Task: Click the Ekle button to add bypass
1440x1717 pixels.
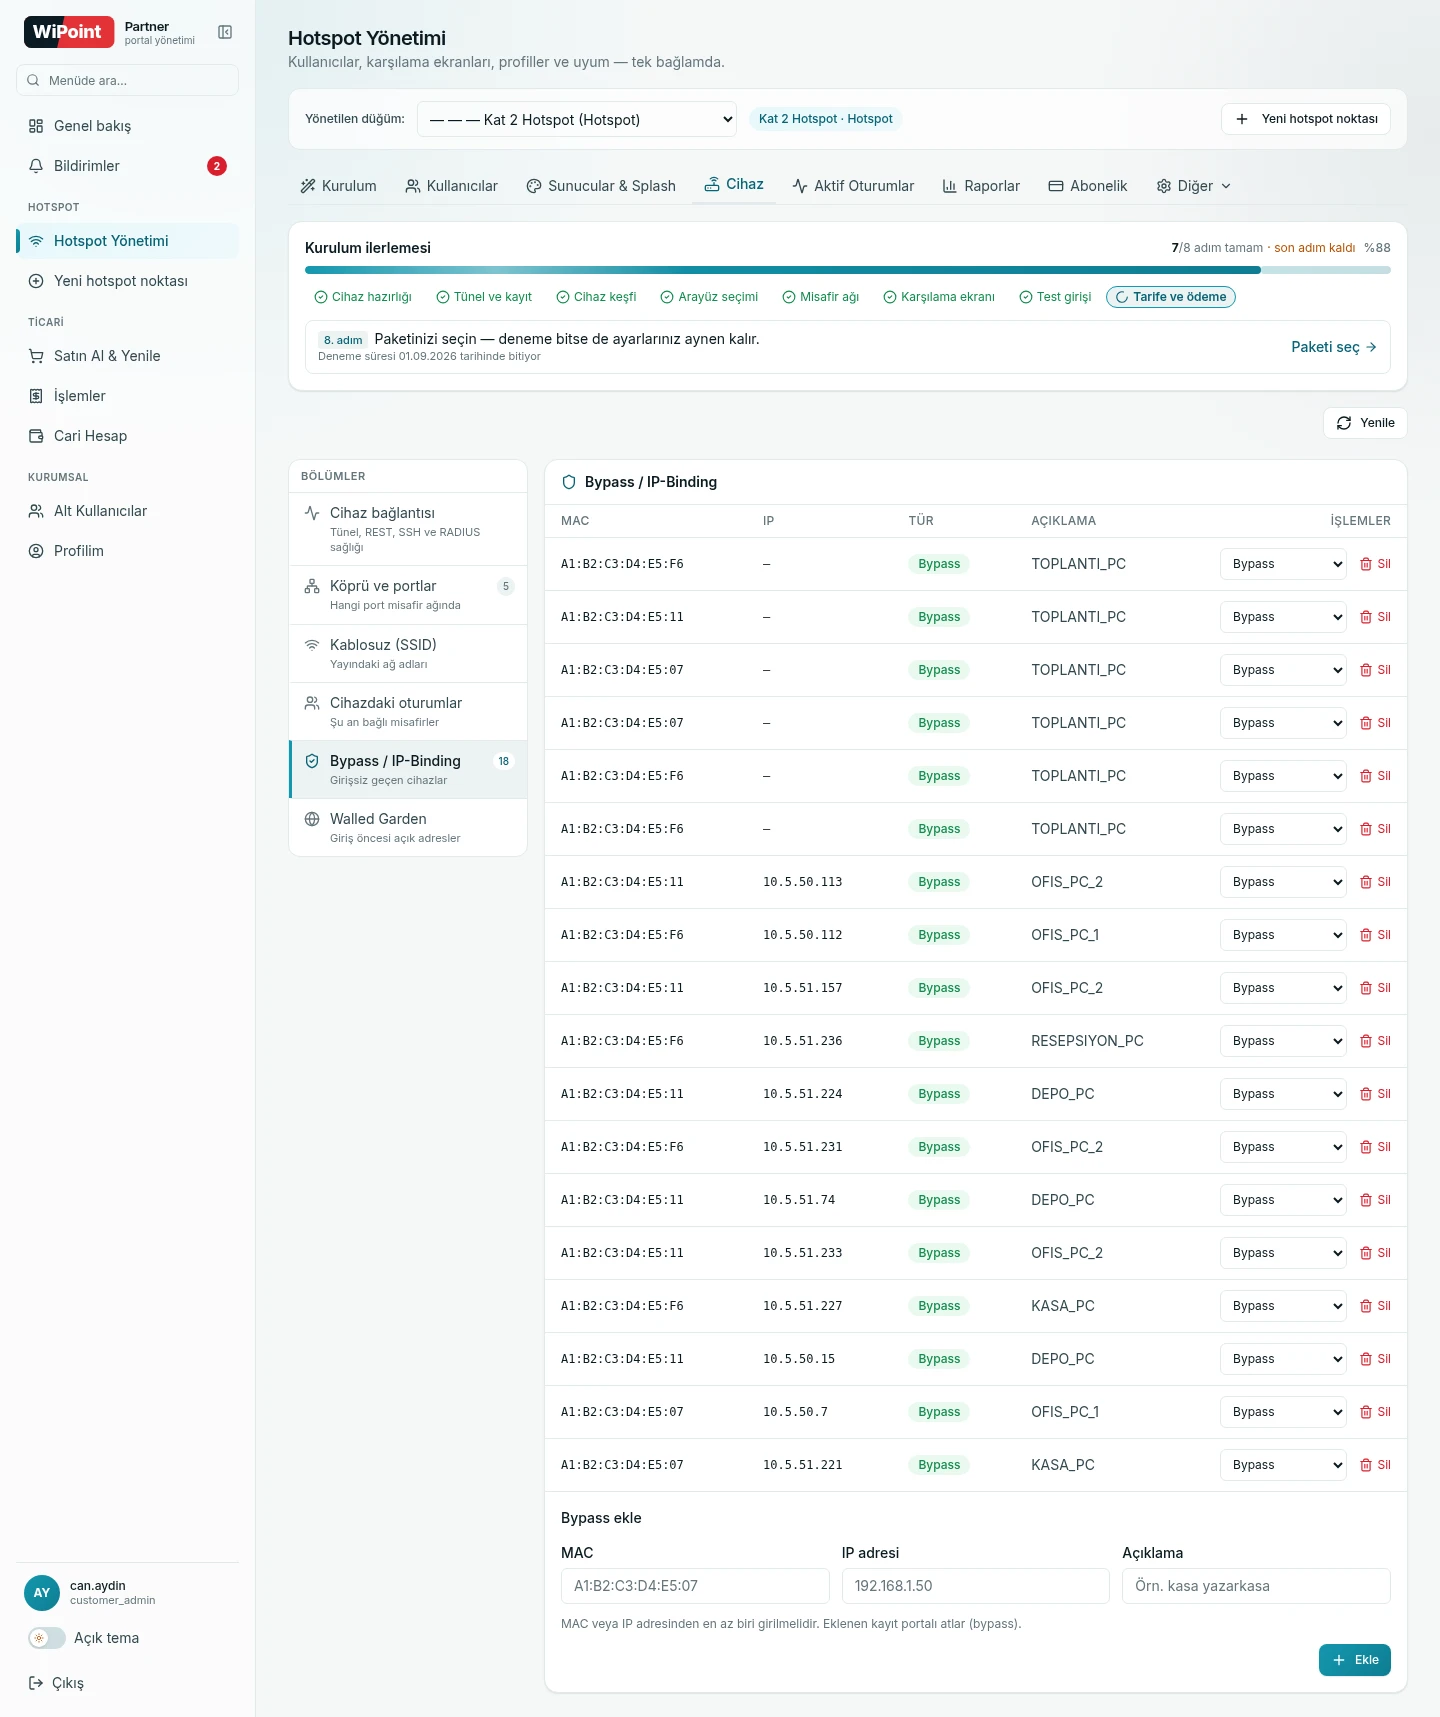Action: pos(1355,1660)
